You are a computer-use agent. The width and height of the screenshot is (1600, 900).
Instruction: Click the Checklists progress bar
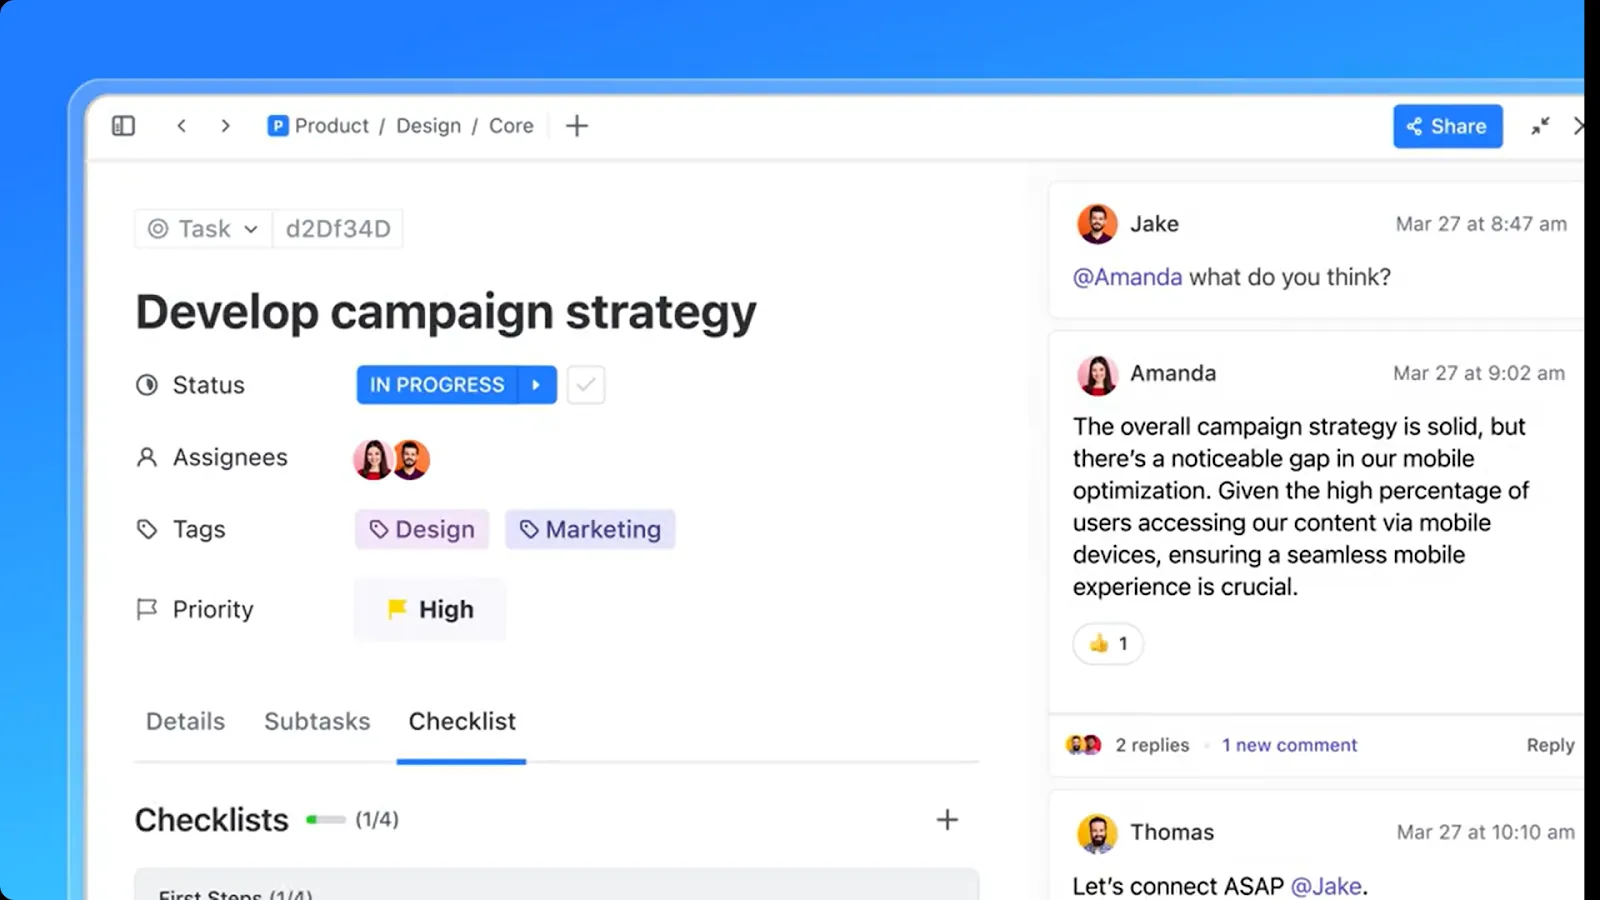[x=326, y=820]
